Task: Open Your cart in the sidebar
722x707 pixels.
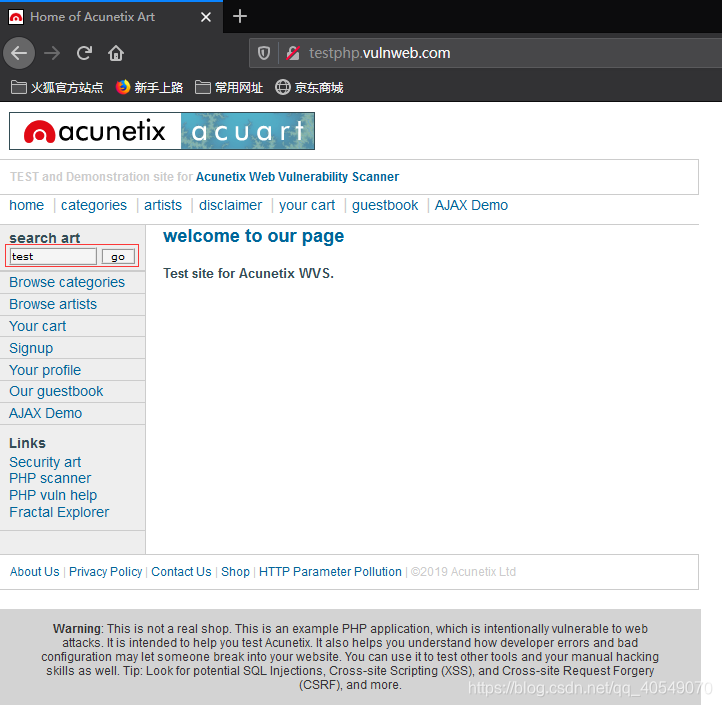Action: click(37, 327)
